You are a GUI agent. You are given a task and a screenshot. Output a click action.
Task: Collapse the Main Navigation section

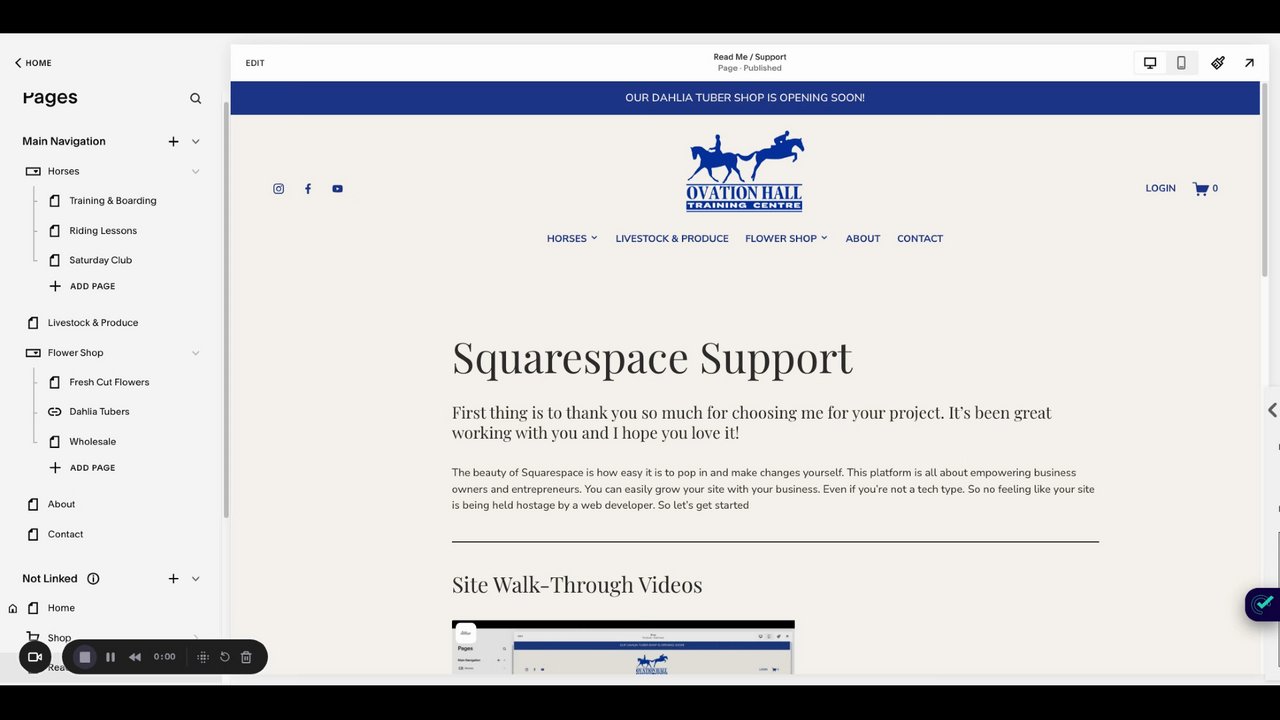pyautogui.click(x=196, y=141)
